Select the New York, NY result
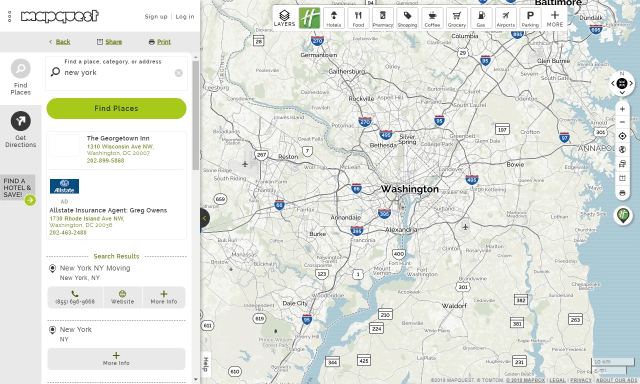640x384 pixels. (x=76, y=329)
